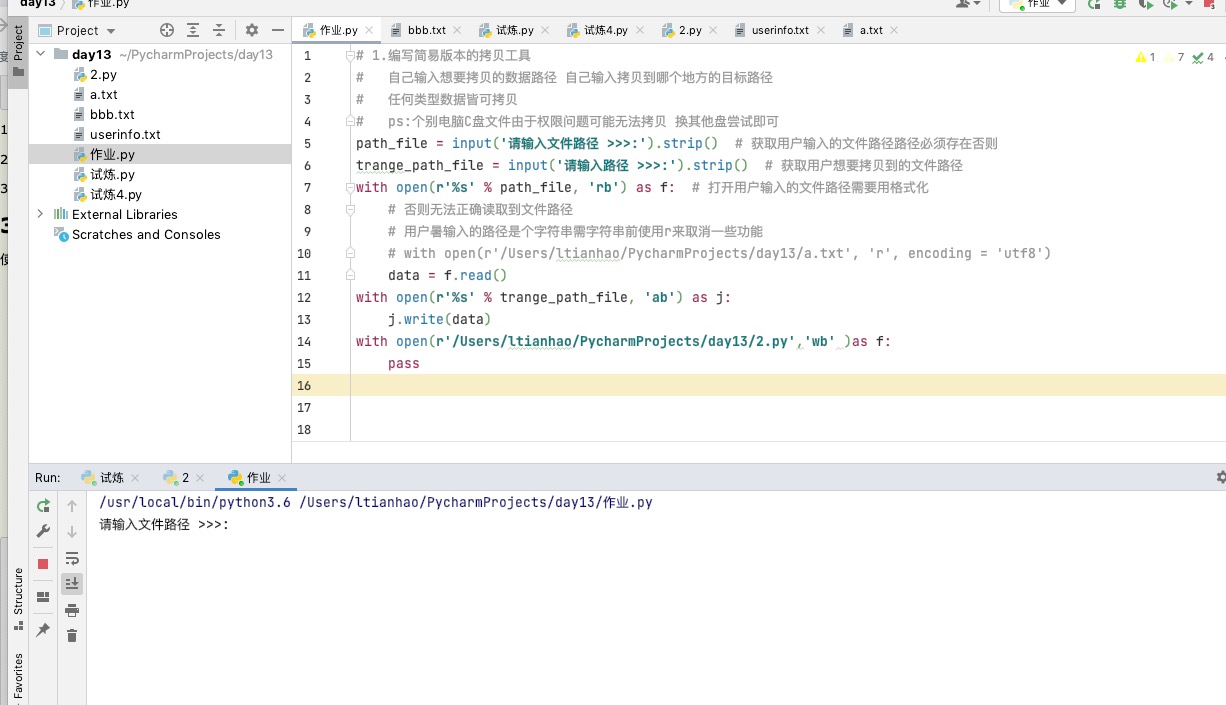The height and width of the screenshot is (705, 1226).
Task: Click the fold end marker at line 11
Action: [x=350, y=275]
